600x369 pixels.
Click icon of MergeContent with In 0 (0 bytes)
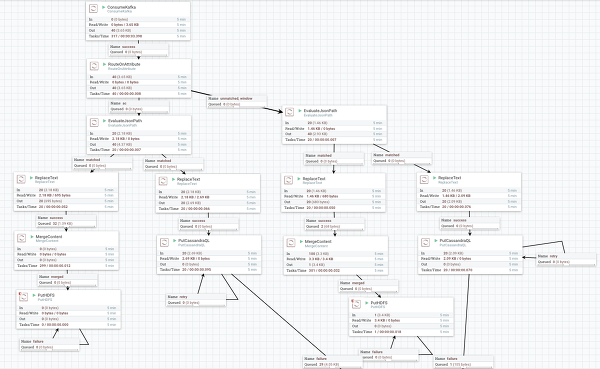22,238
